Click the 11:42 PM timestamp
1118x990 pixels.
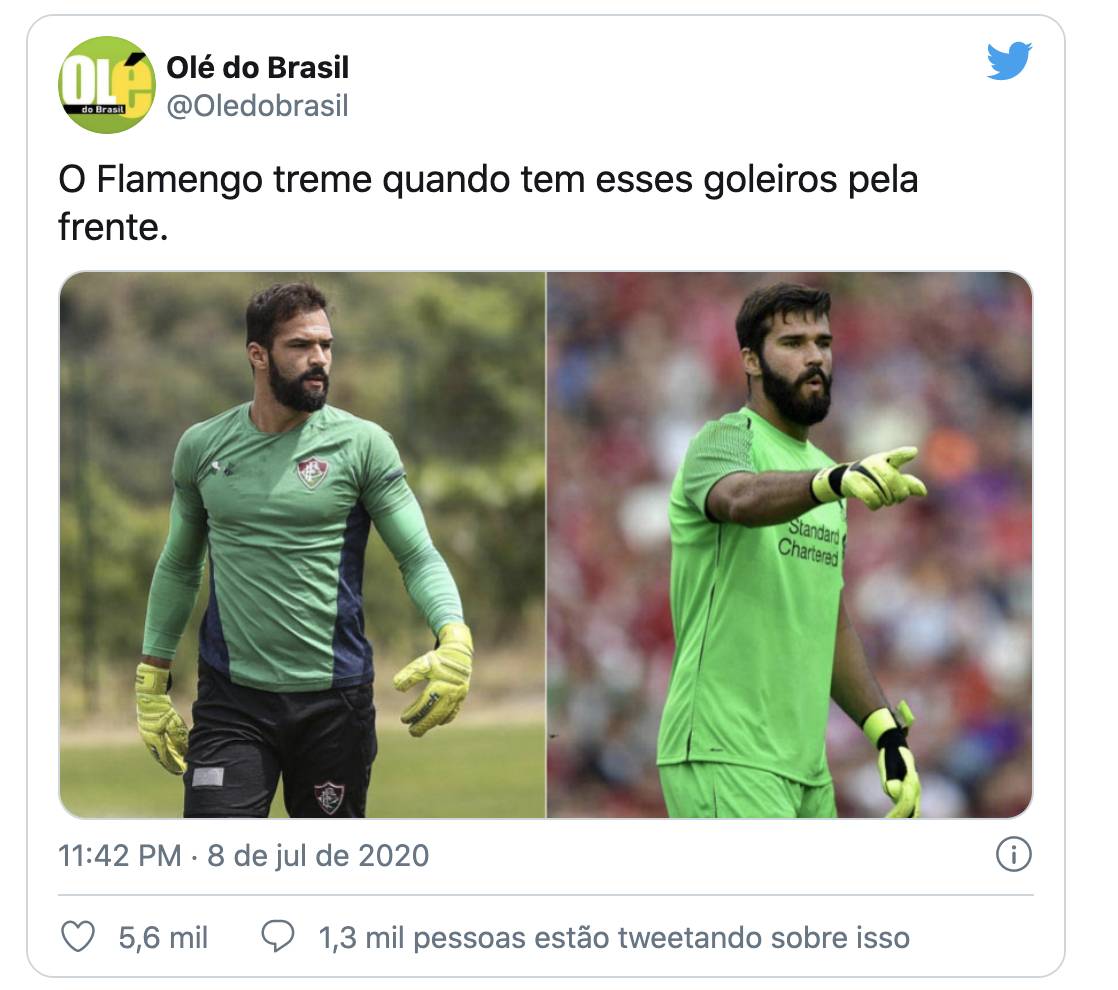(120, 855)
